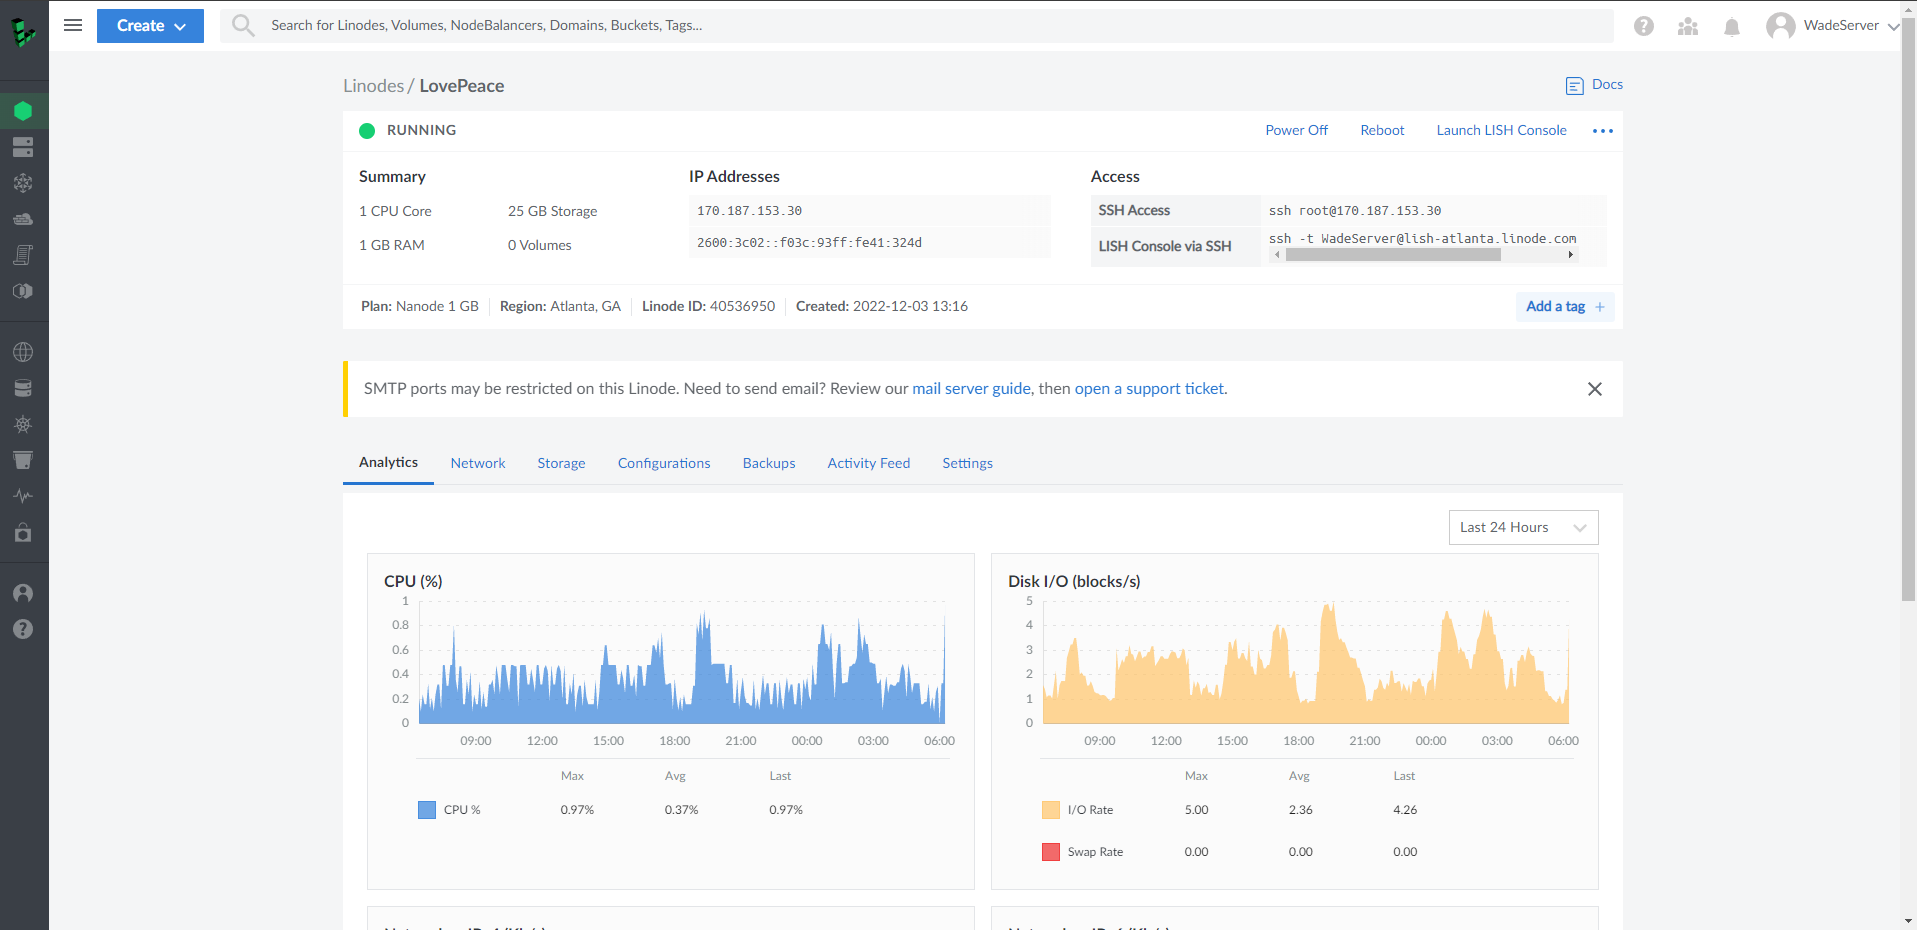Click right arrow of LISH command scrollbar

tap(1571, 255)
